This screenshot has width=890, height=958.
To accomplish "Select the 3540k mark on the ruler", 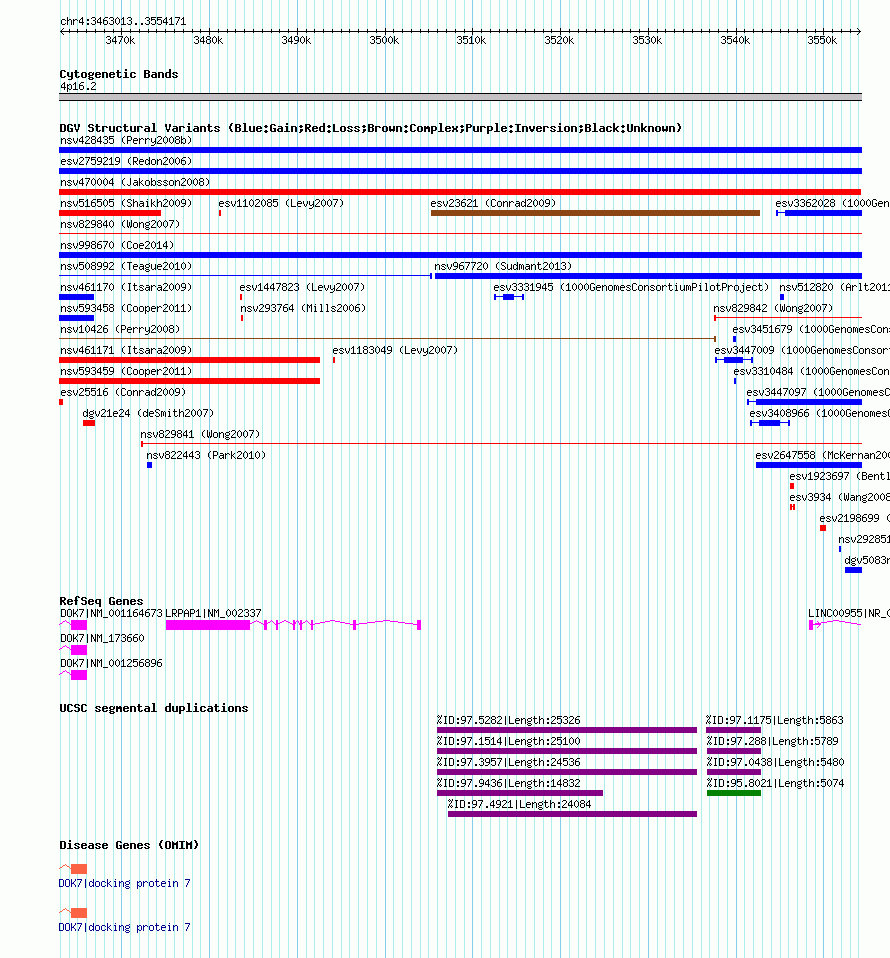I will click(x=735, y=40).
